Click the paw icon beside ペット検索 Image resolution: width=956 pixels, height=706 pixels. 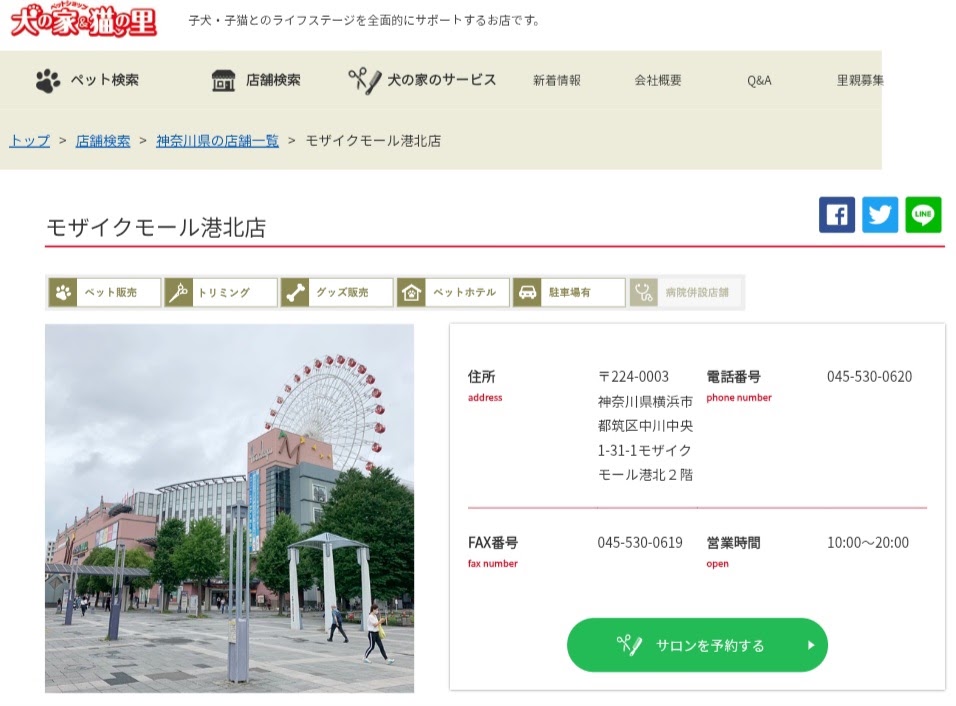coord(48,80)
